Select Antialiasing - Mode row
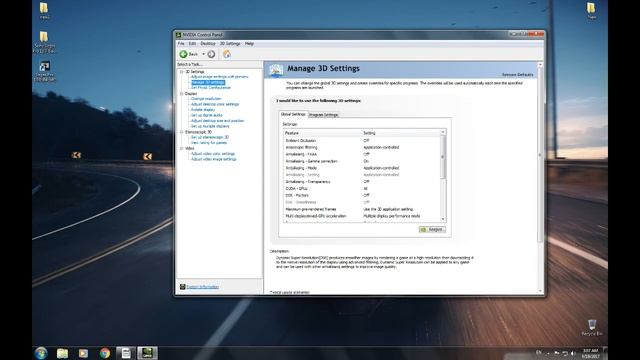The width and height of the screenshot is (640, 360). [x=362, y=168]
